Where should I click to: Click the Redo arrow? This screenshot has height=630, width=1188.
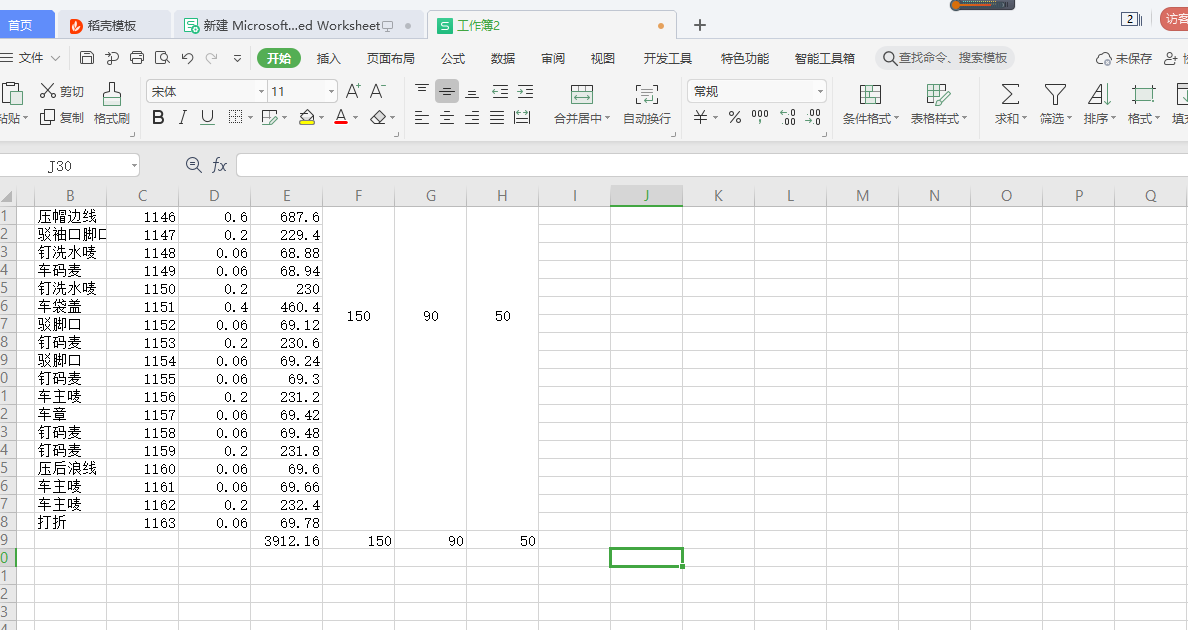point(211,58)
